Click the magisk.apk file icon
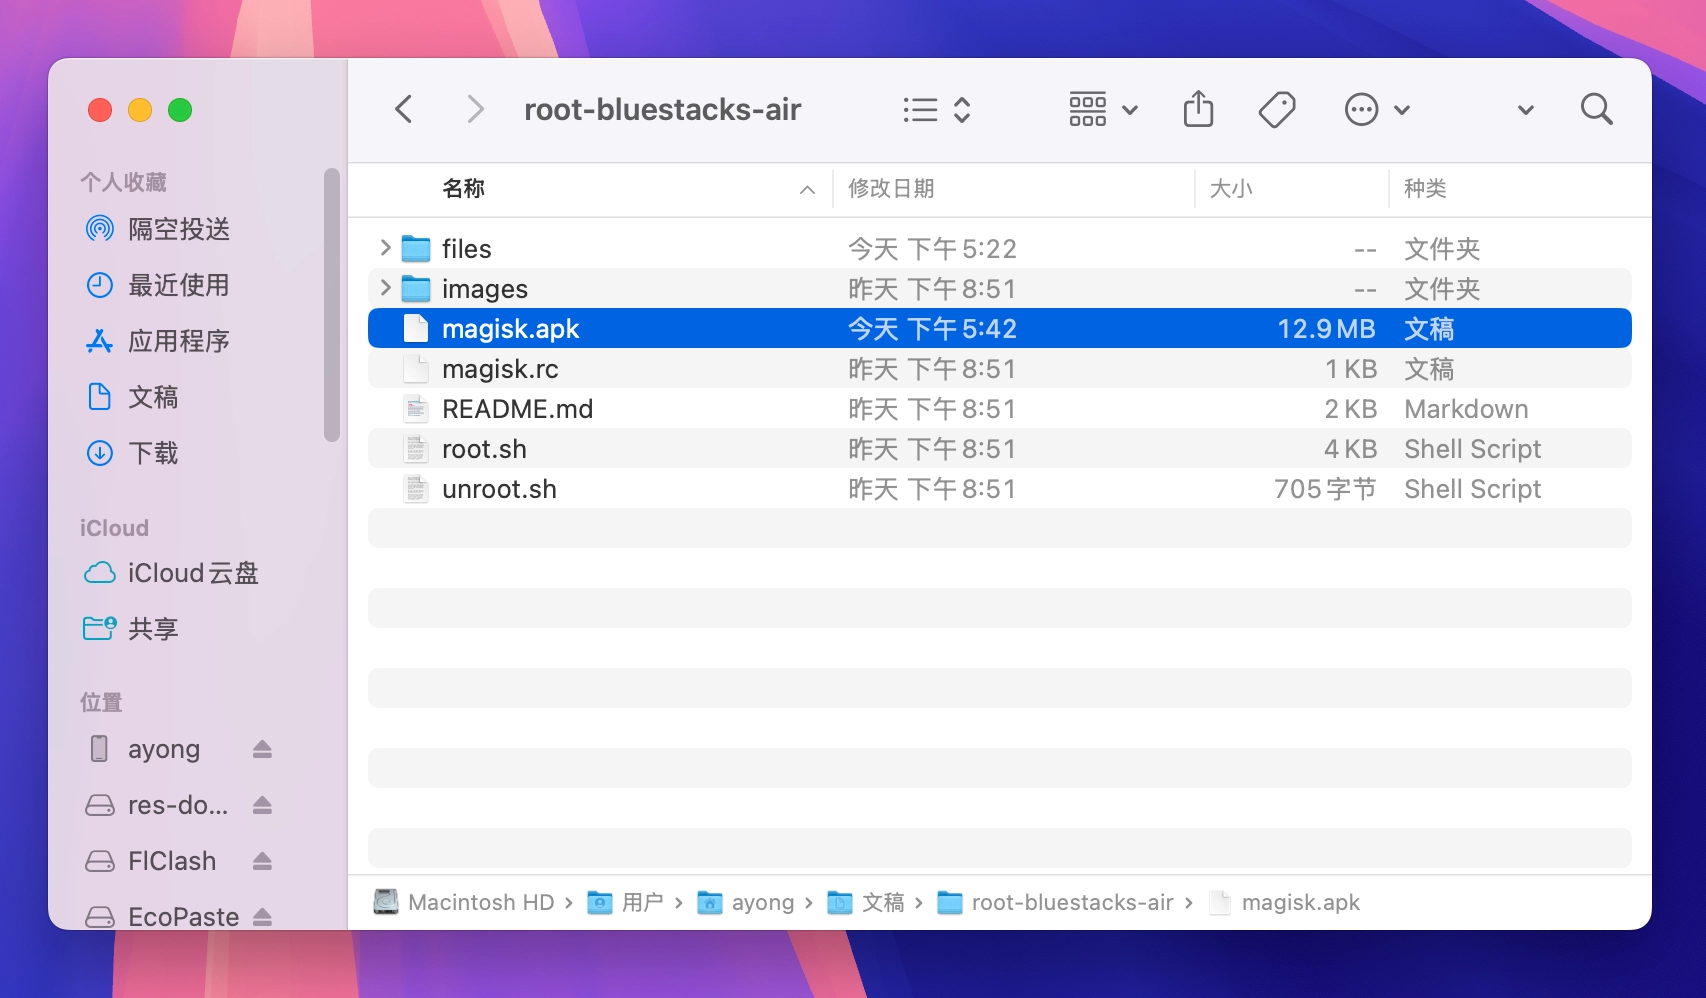Viewport: 1706px width, 998px height. click(x=416, y=328)
